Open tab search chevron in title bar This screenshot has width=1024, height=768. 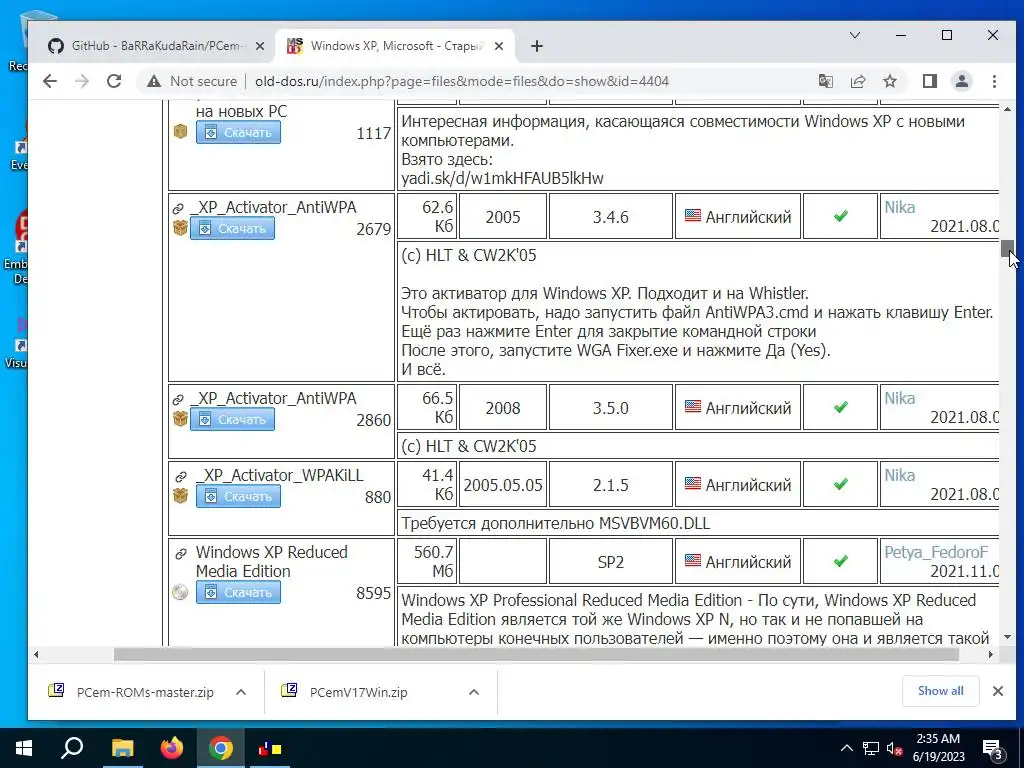point(854,35)
